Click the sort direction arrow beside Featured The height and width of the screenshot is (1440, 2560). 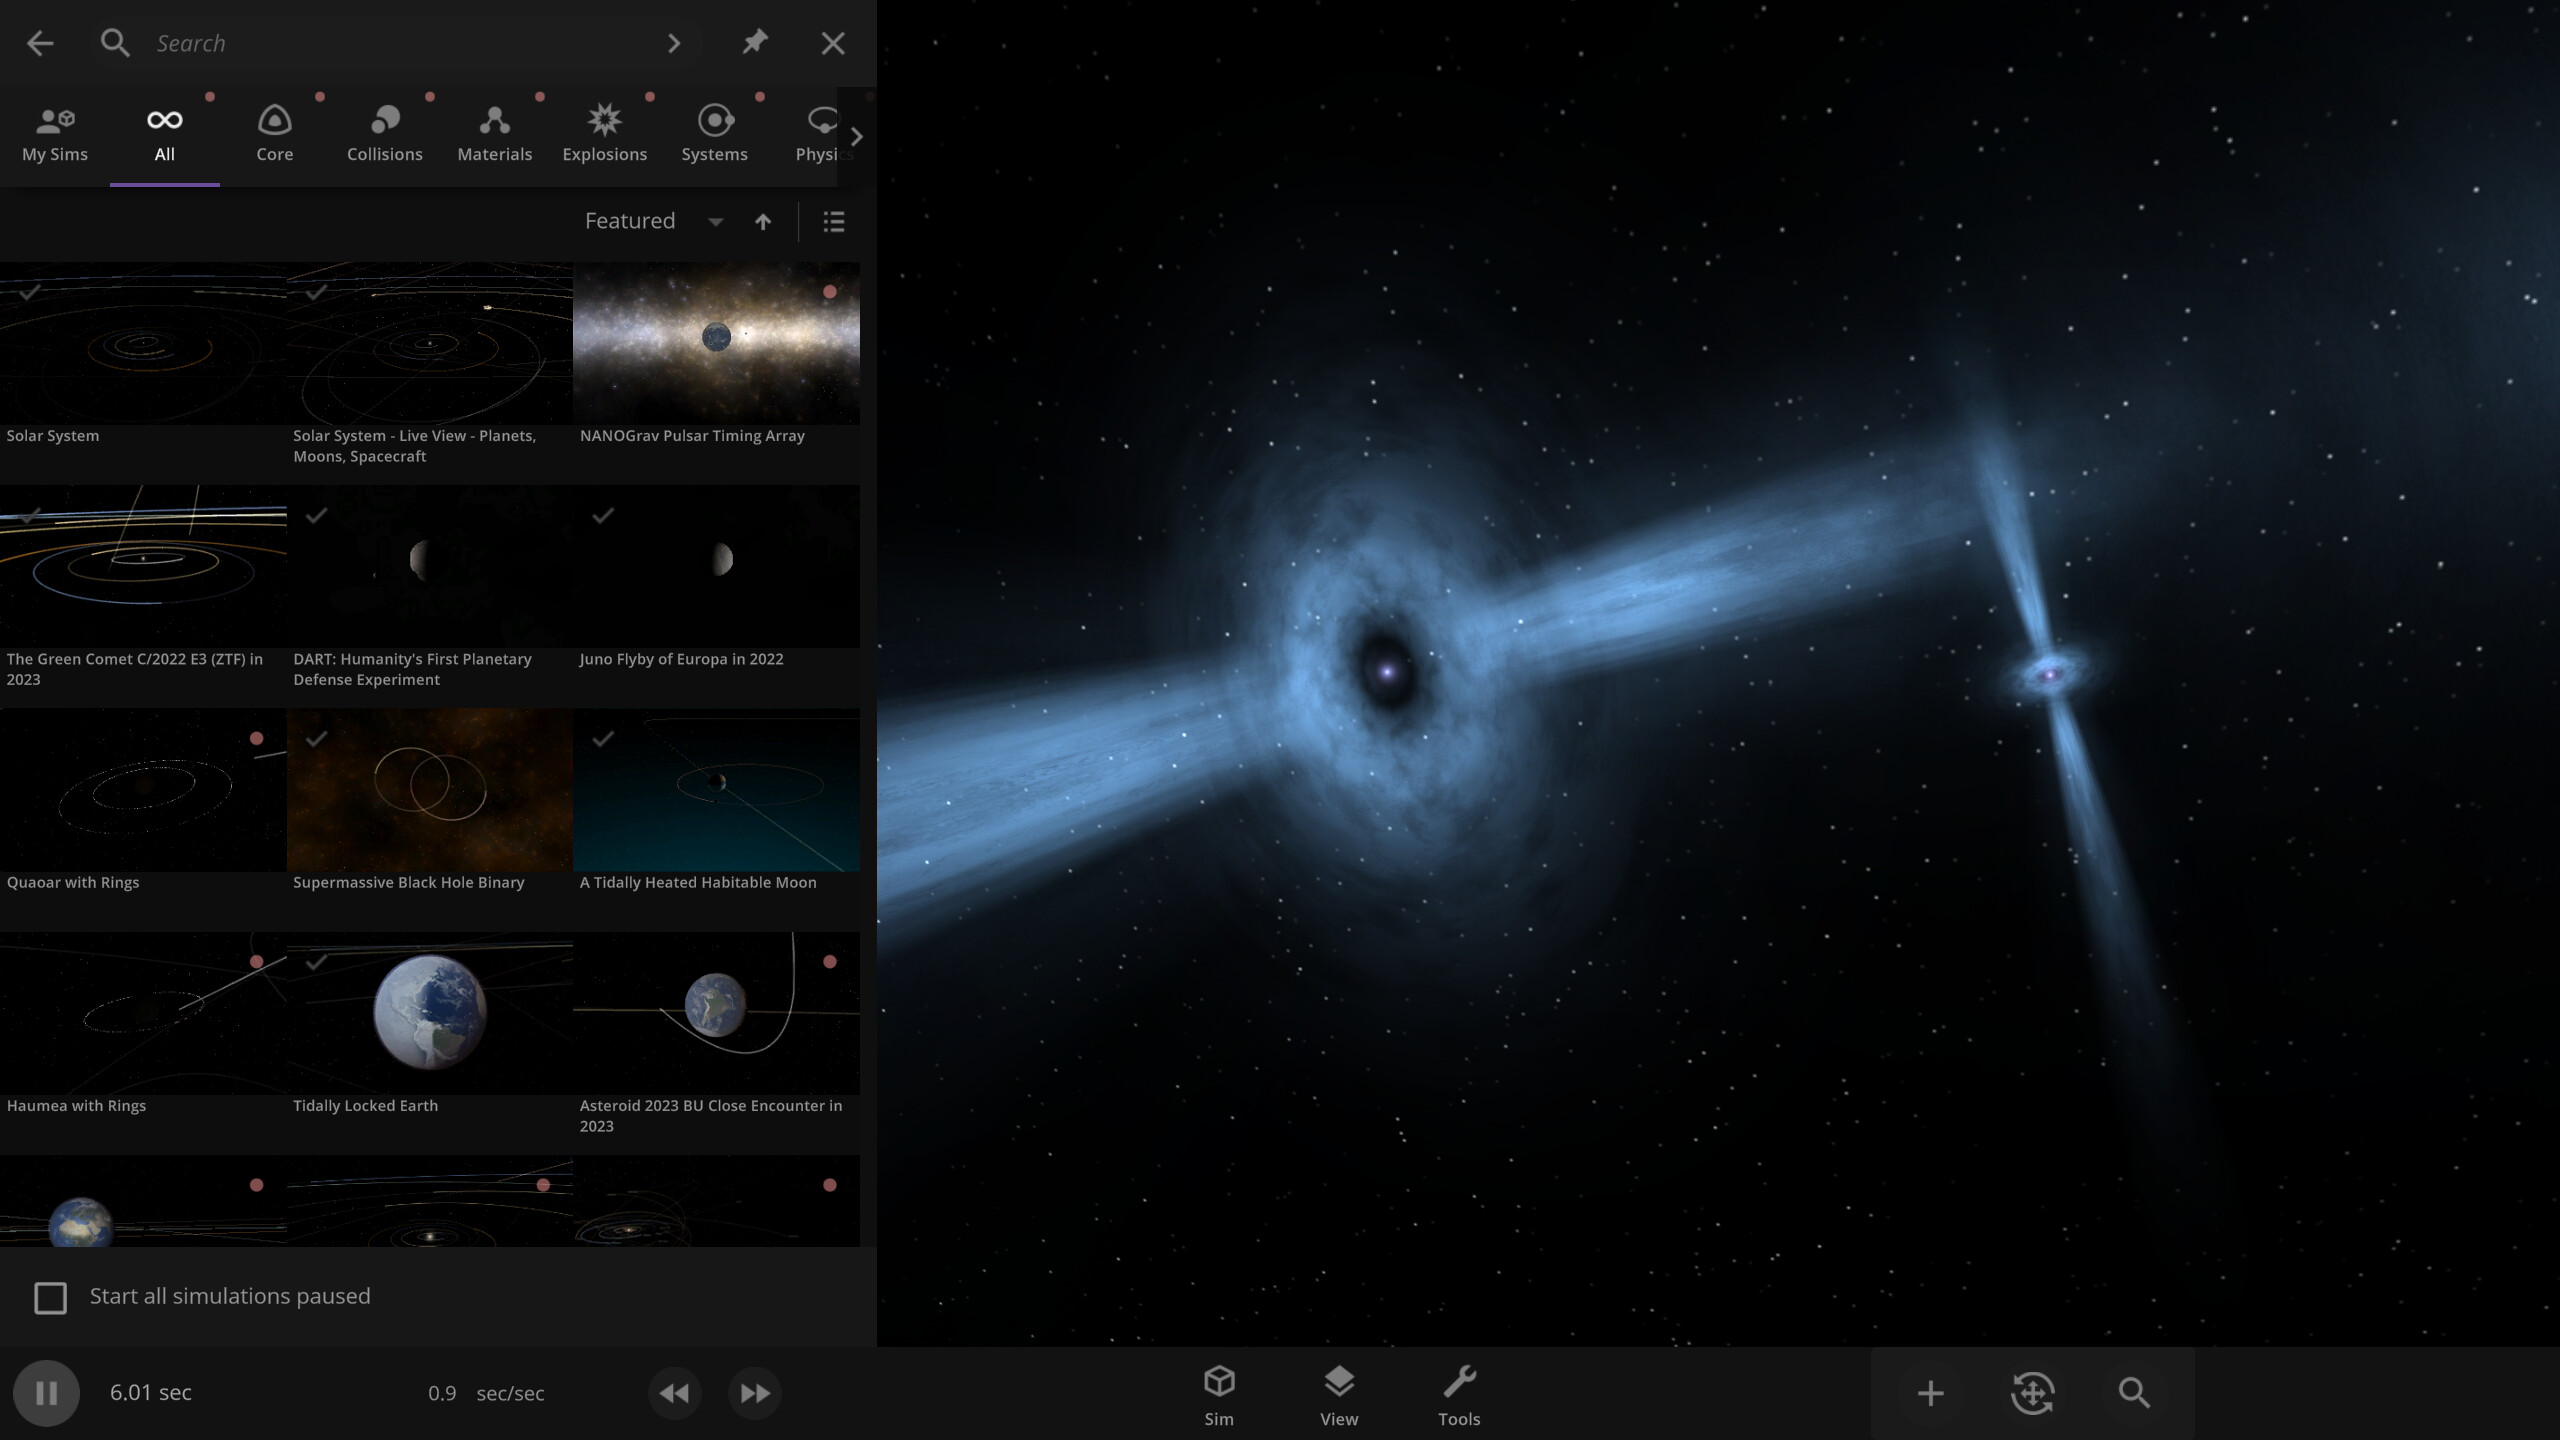[763, 221]
